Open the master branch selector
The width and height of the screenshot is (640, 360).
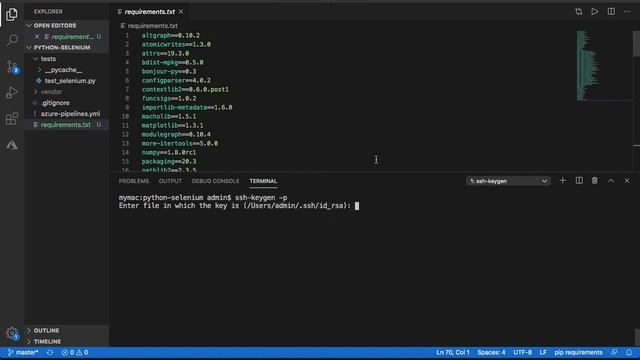23,352
